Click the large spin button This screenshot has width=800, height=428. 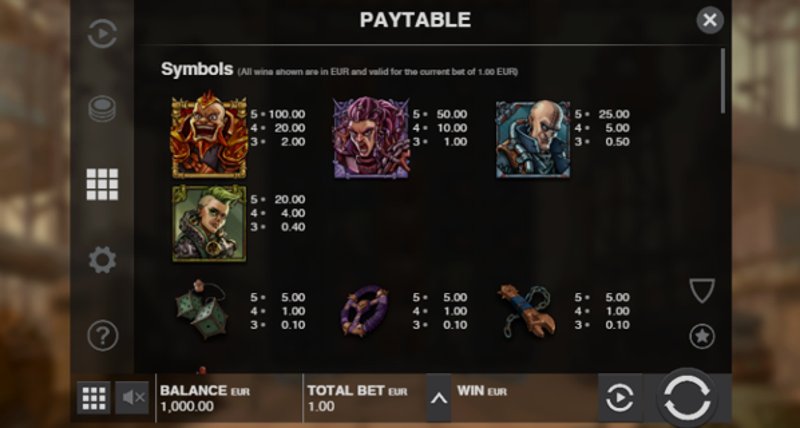click(x=687, y=397)
